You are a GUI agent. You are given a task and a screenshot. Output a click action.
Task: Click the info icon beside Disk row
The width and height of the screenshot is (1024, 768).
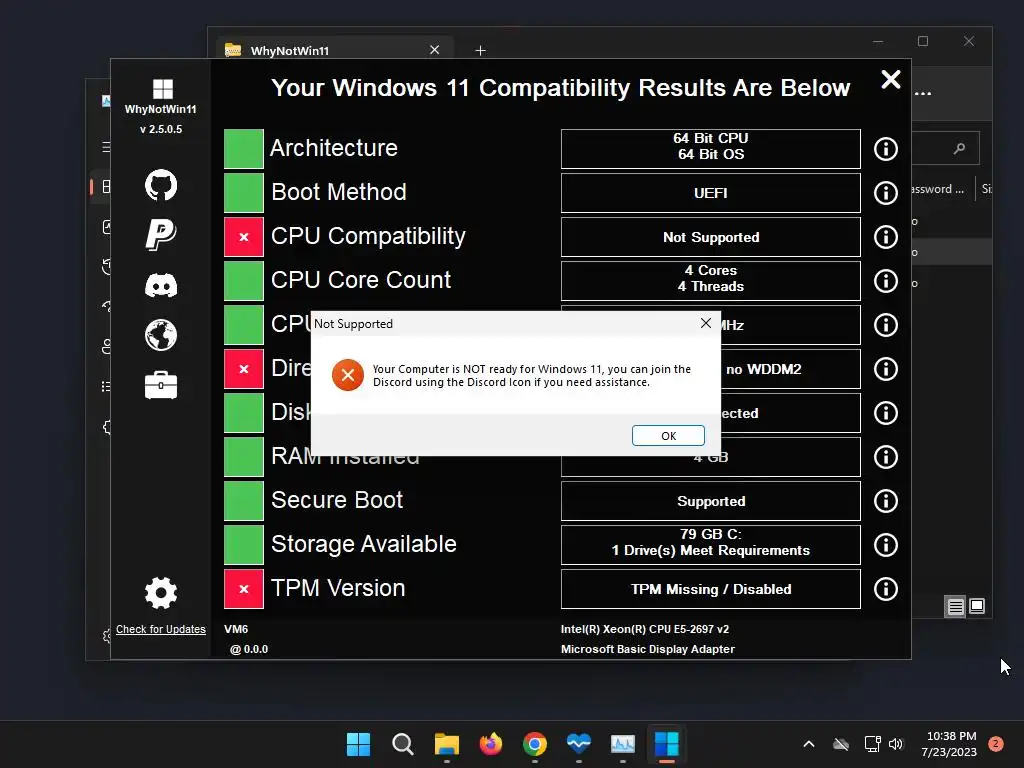(886, 413)
